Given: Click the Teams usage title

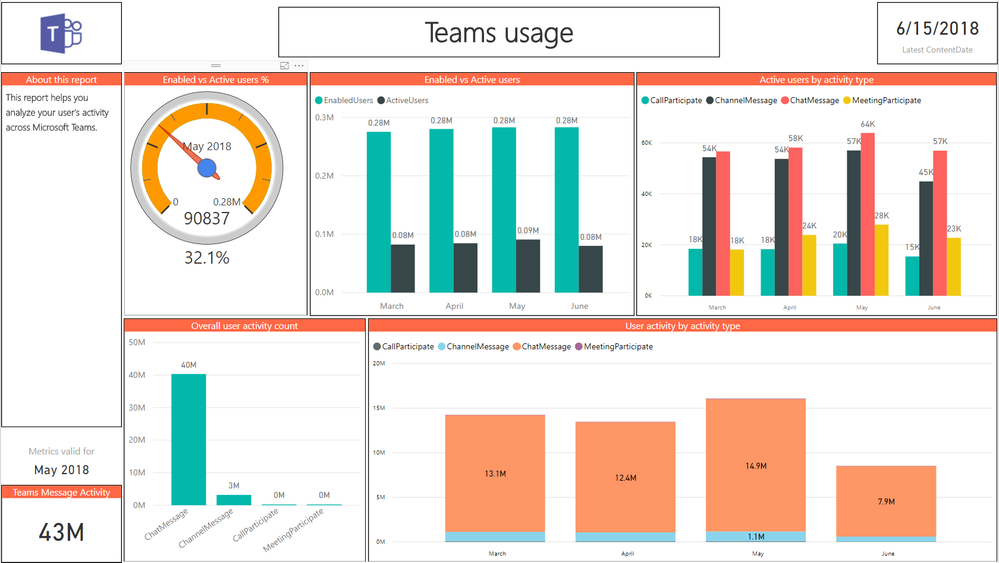Looking at the screenshot, I should coord(499,32).
